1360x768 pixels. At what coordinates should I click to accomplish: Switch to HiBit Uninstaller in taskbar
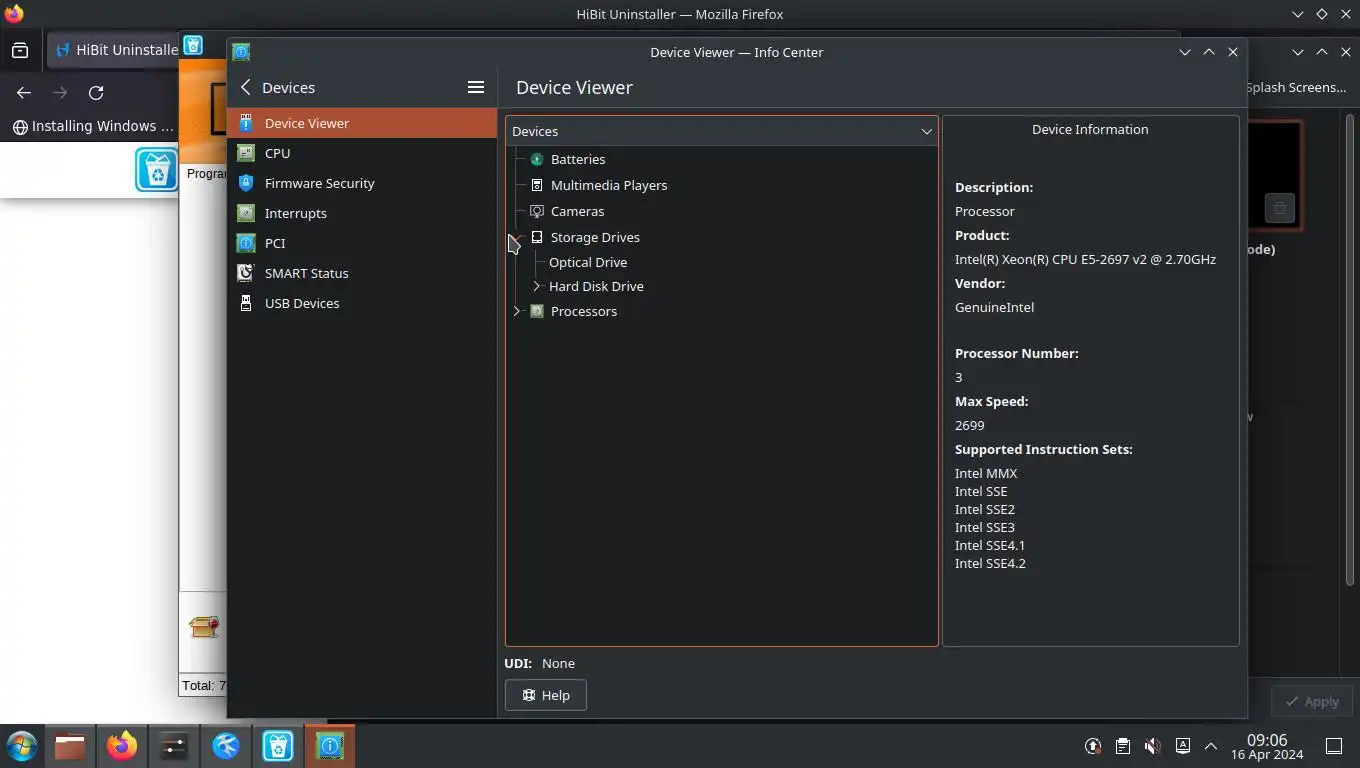[x=278, y=746]
